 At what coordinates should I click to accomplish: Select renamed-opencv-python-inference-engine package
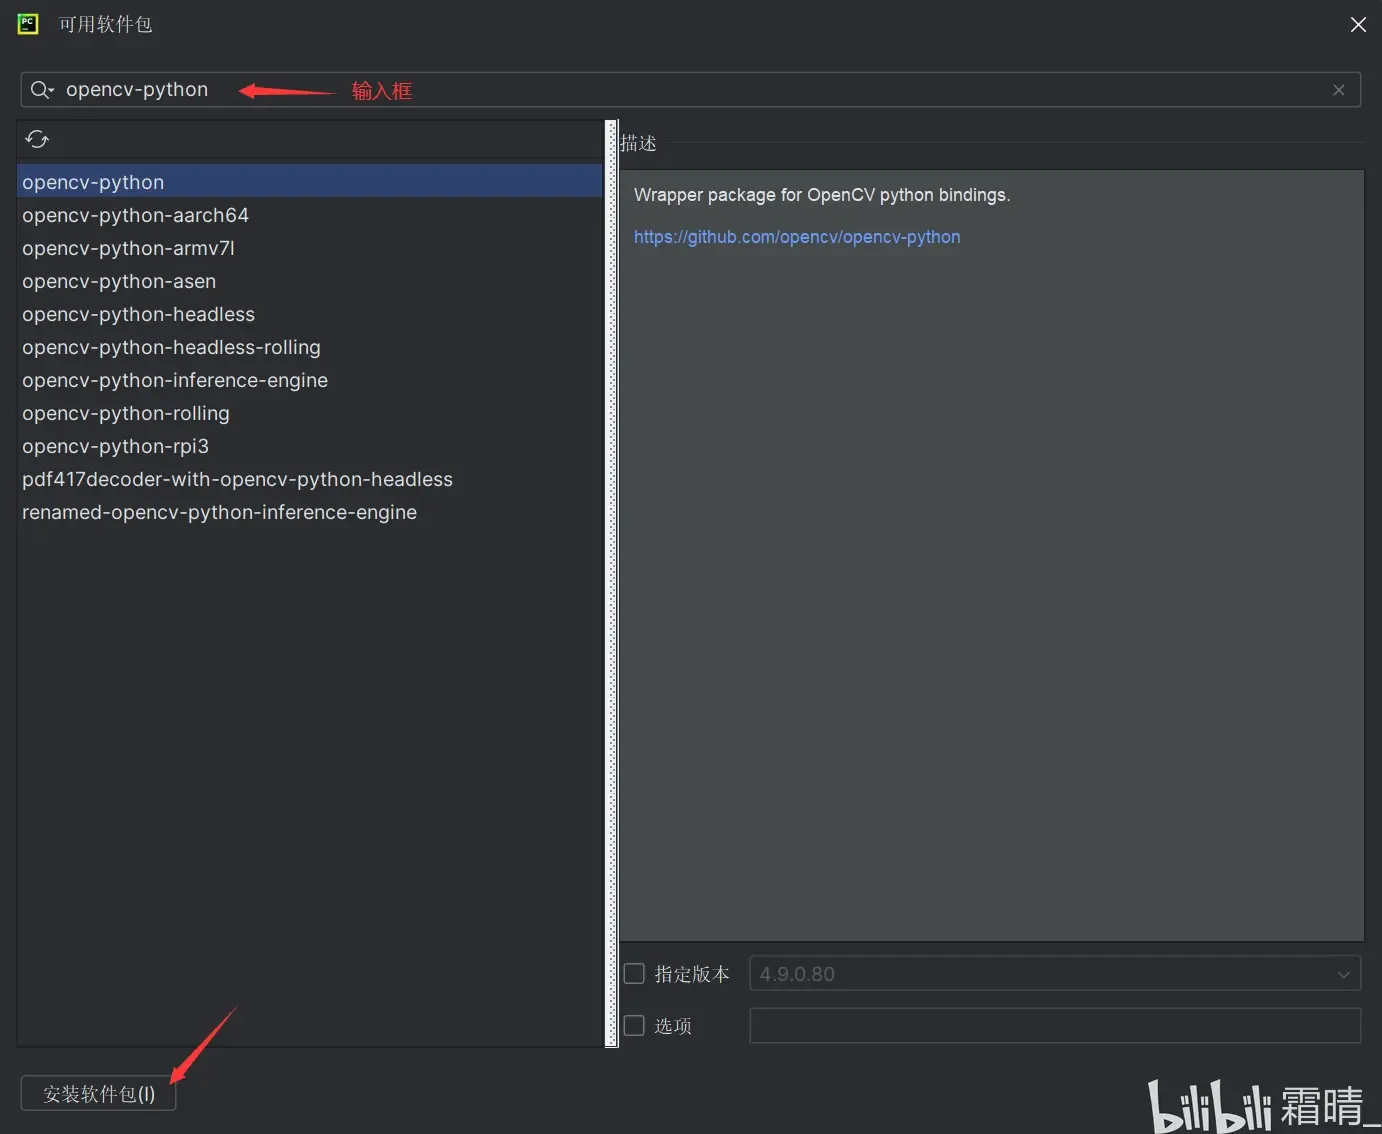(310, 512)
